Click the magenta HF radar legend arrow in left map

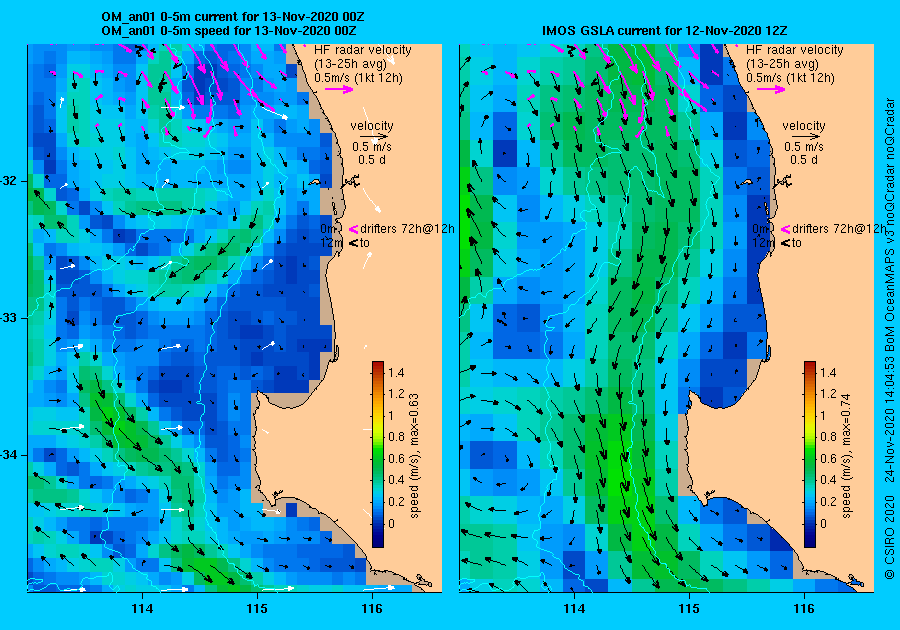339,89
